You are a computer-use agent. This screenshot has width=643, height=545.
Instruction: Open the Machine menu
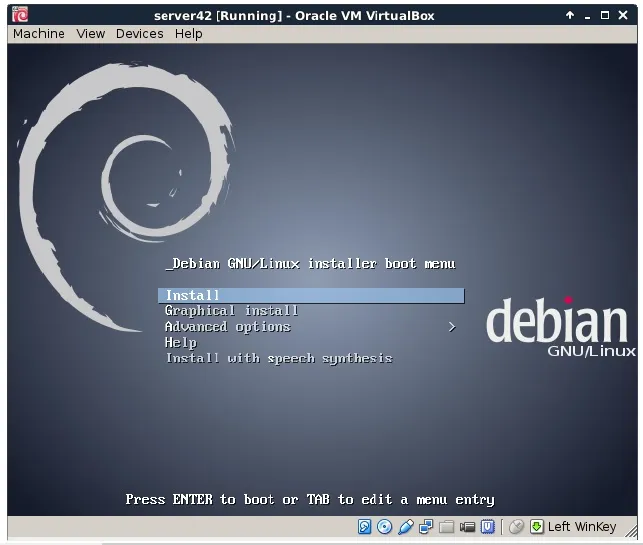(x=39, y=34)
